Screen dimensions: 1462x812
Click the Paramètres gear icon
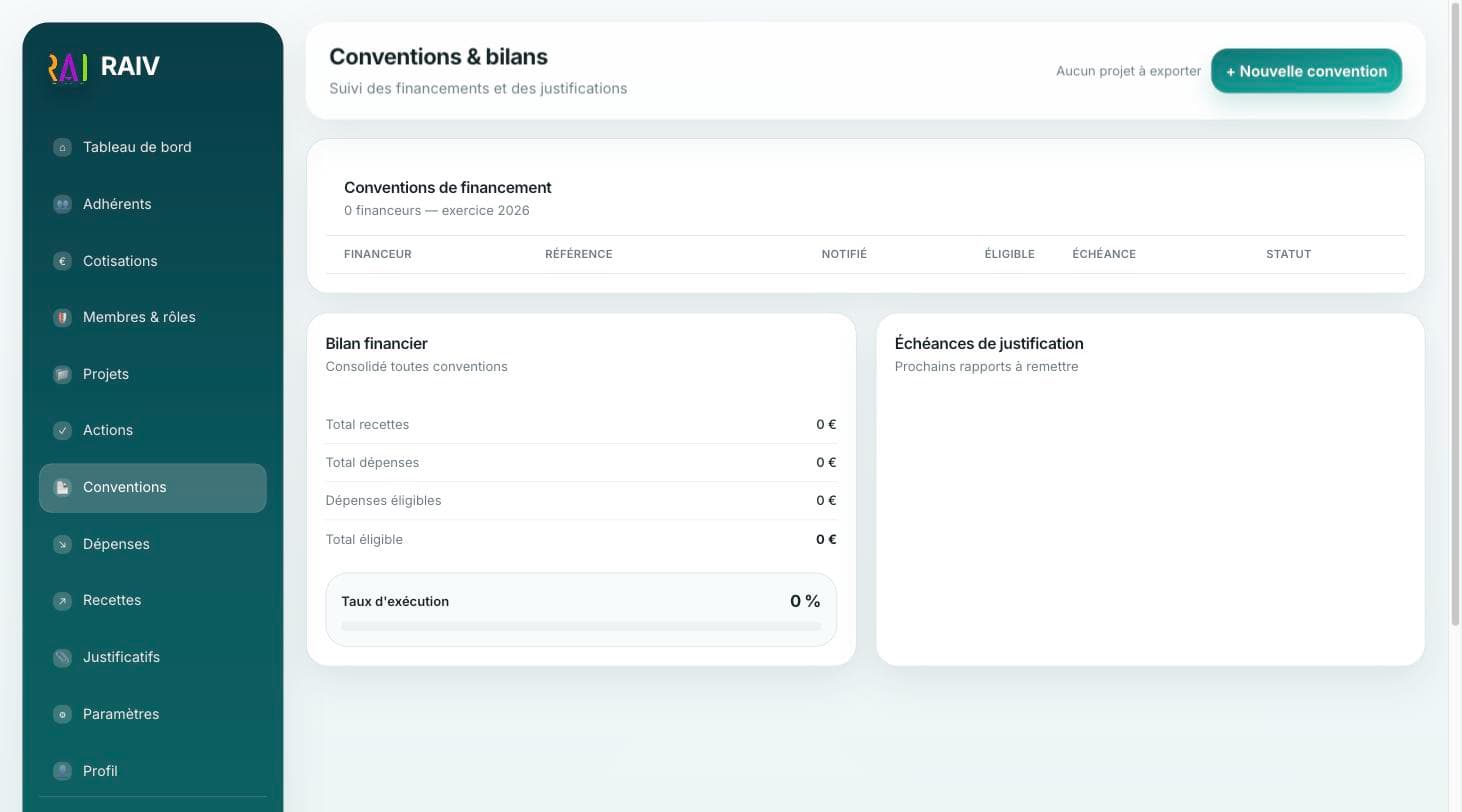(x=62, y=714)
